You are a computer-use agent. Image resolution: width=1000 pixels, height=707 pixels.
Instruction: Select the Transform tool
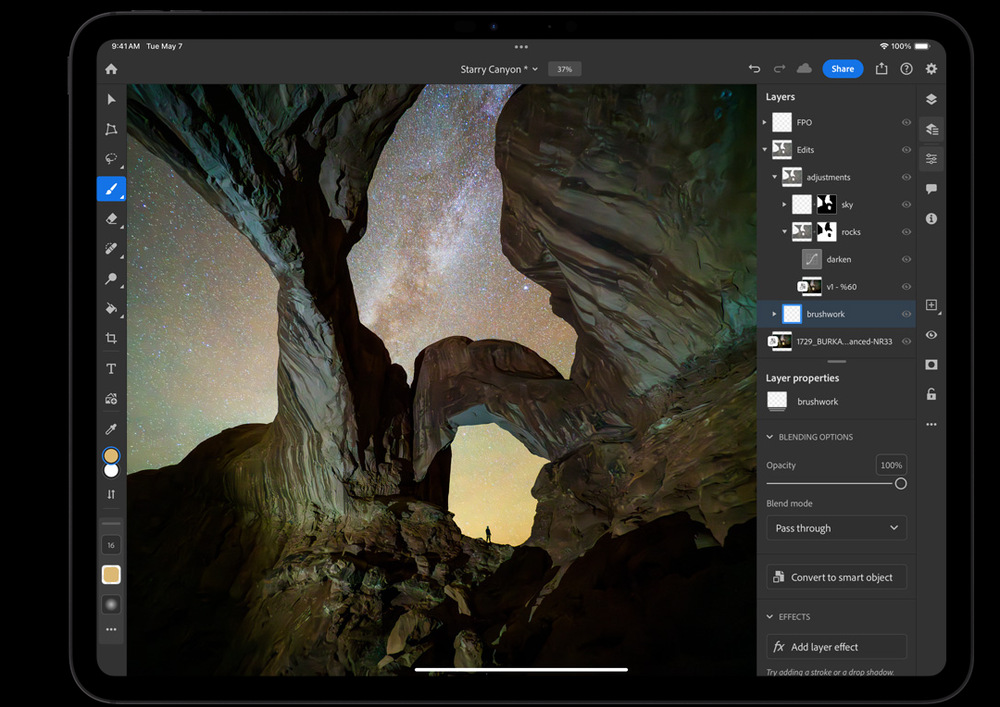pos(111,129)
